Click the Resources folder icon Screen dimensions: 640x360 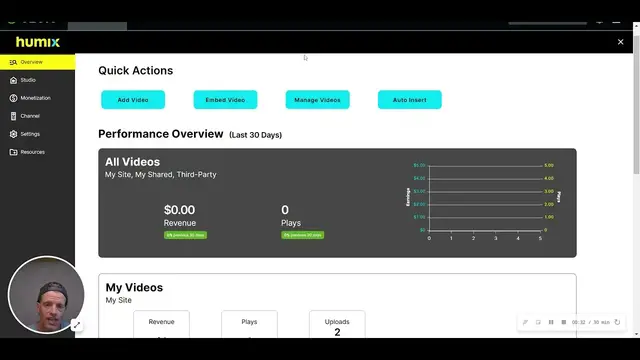13,152
